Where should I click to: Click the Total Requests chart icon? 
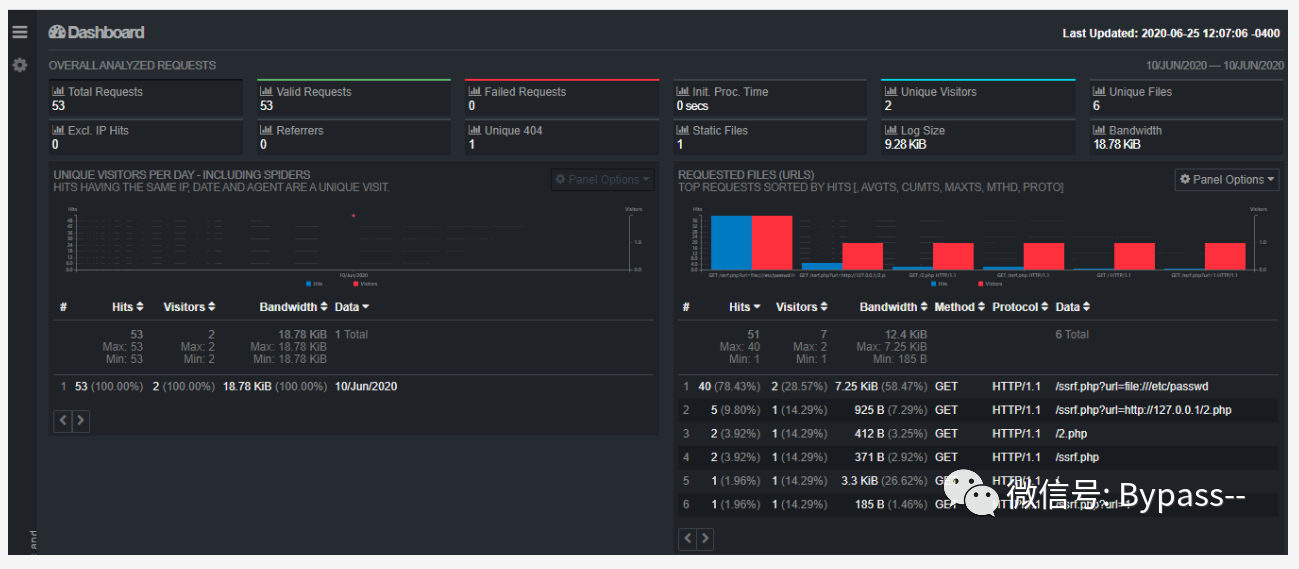pyautogui.click(x=58, y=92)
